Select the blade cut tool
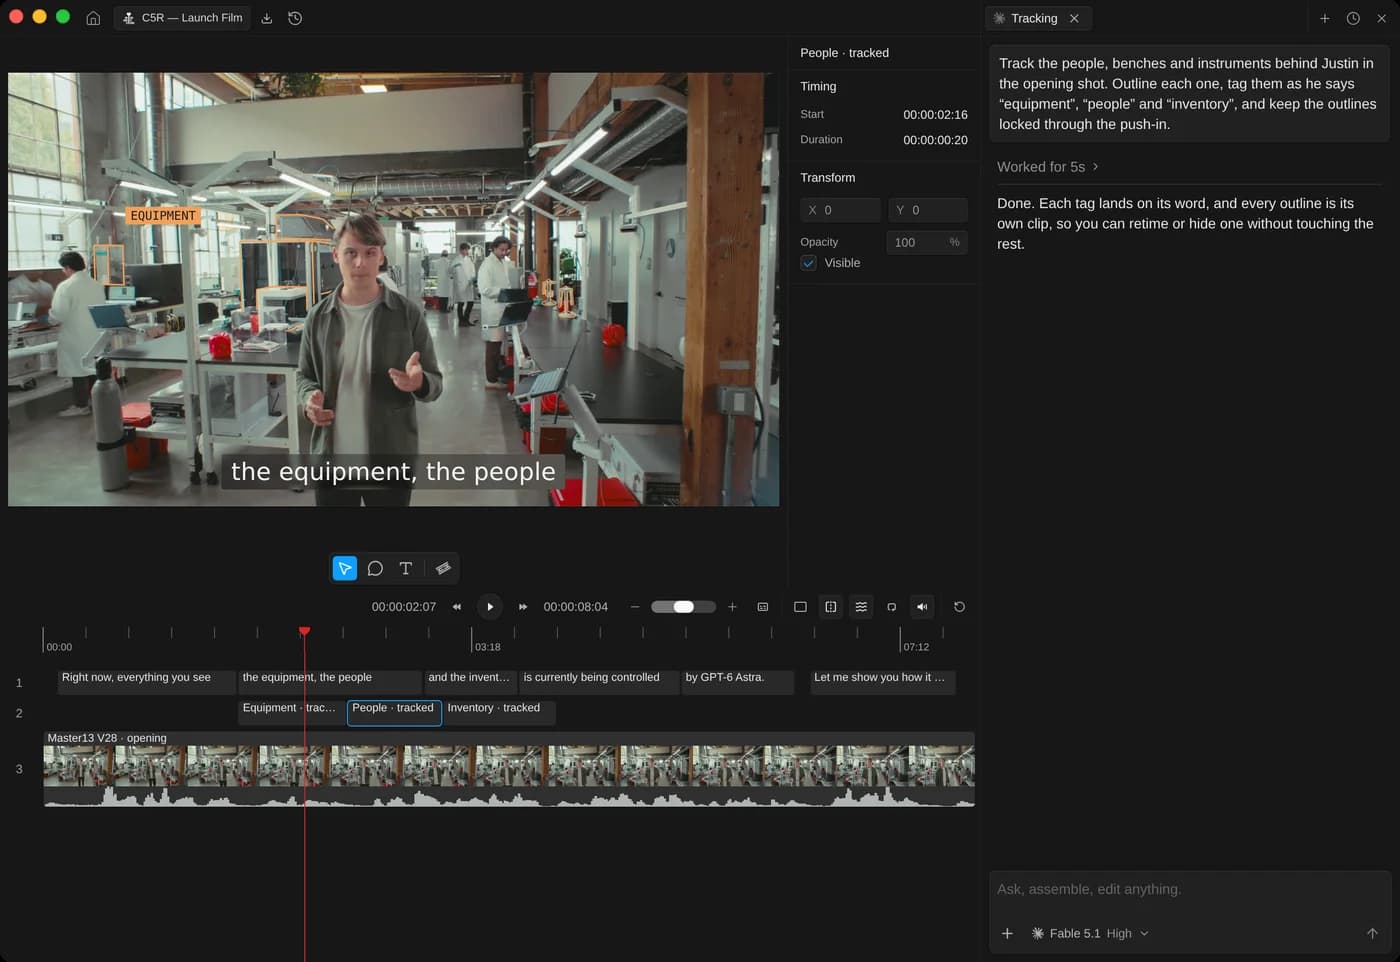 click(443, 568)
